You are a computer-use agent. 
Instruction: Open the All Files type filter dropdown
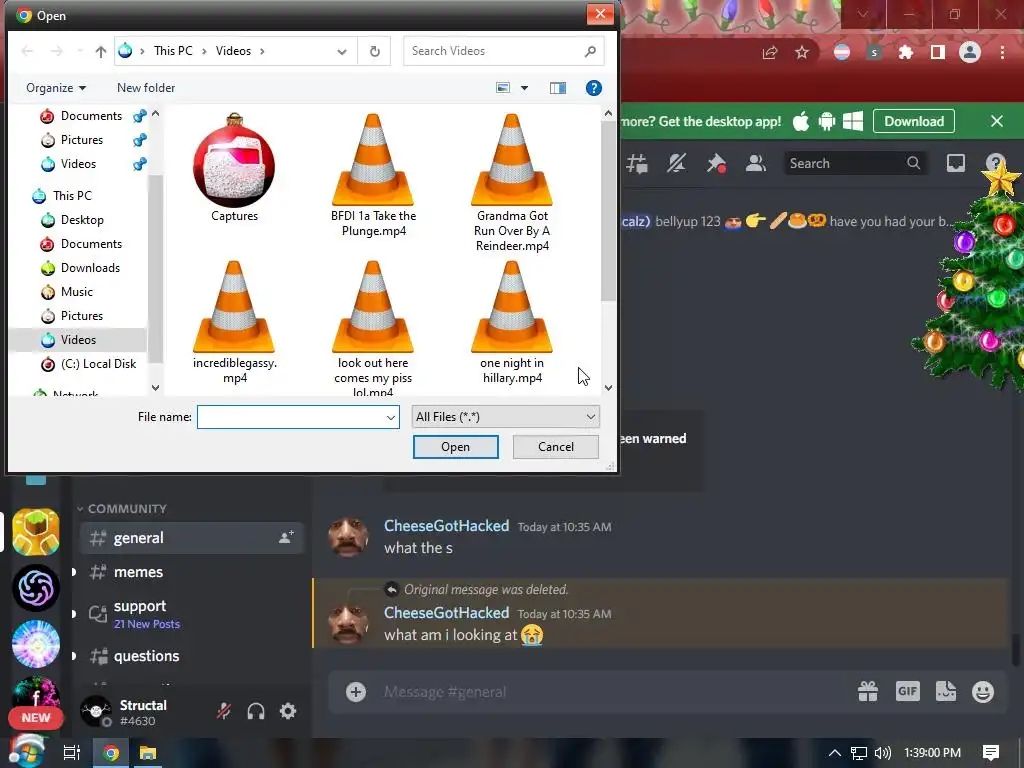(505, 417)
